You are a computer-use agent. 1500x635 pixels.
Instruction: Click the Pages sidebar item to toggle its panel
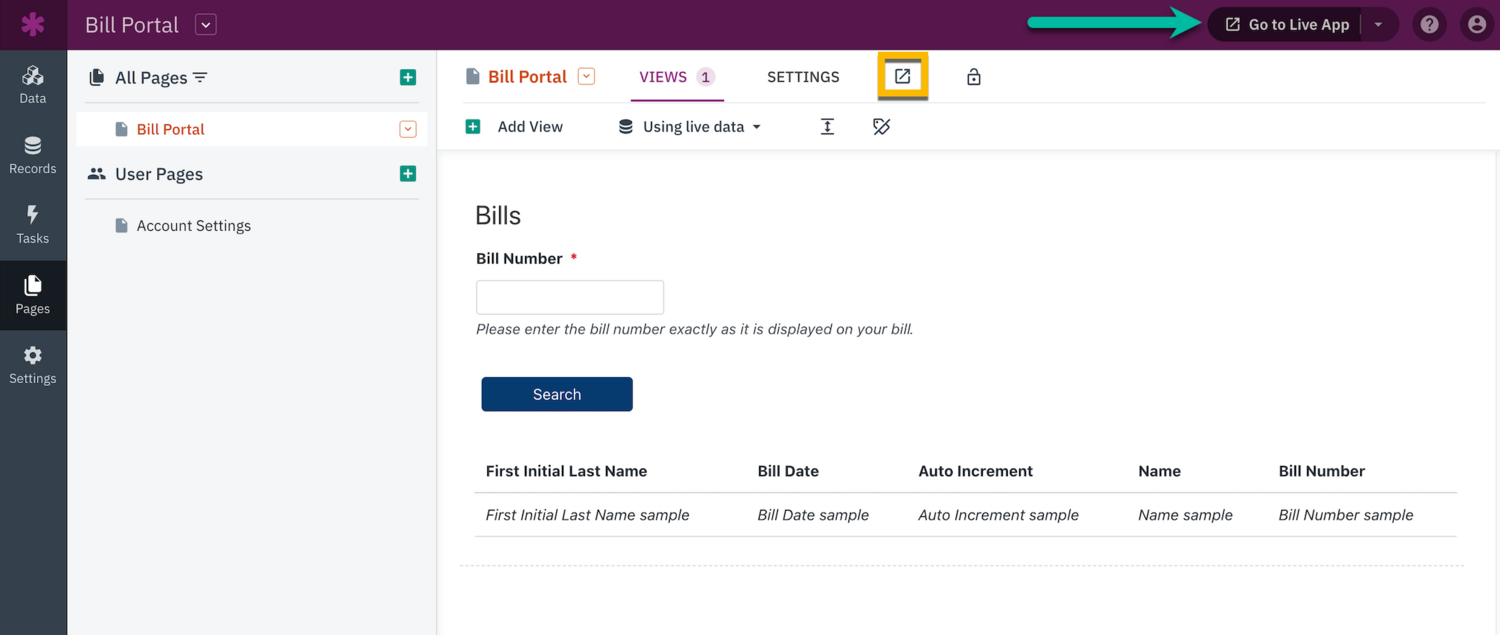point(33,295)
